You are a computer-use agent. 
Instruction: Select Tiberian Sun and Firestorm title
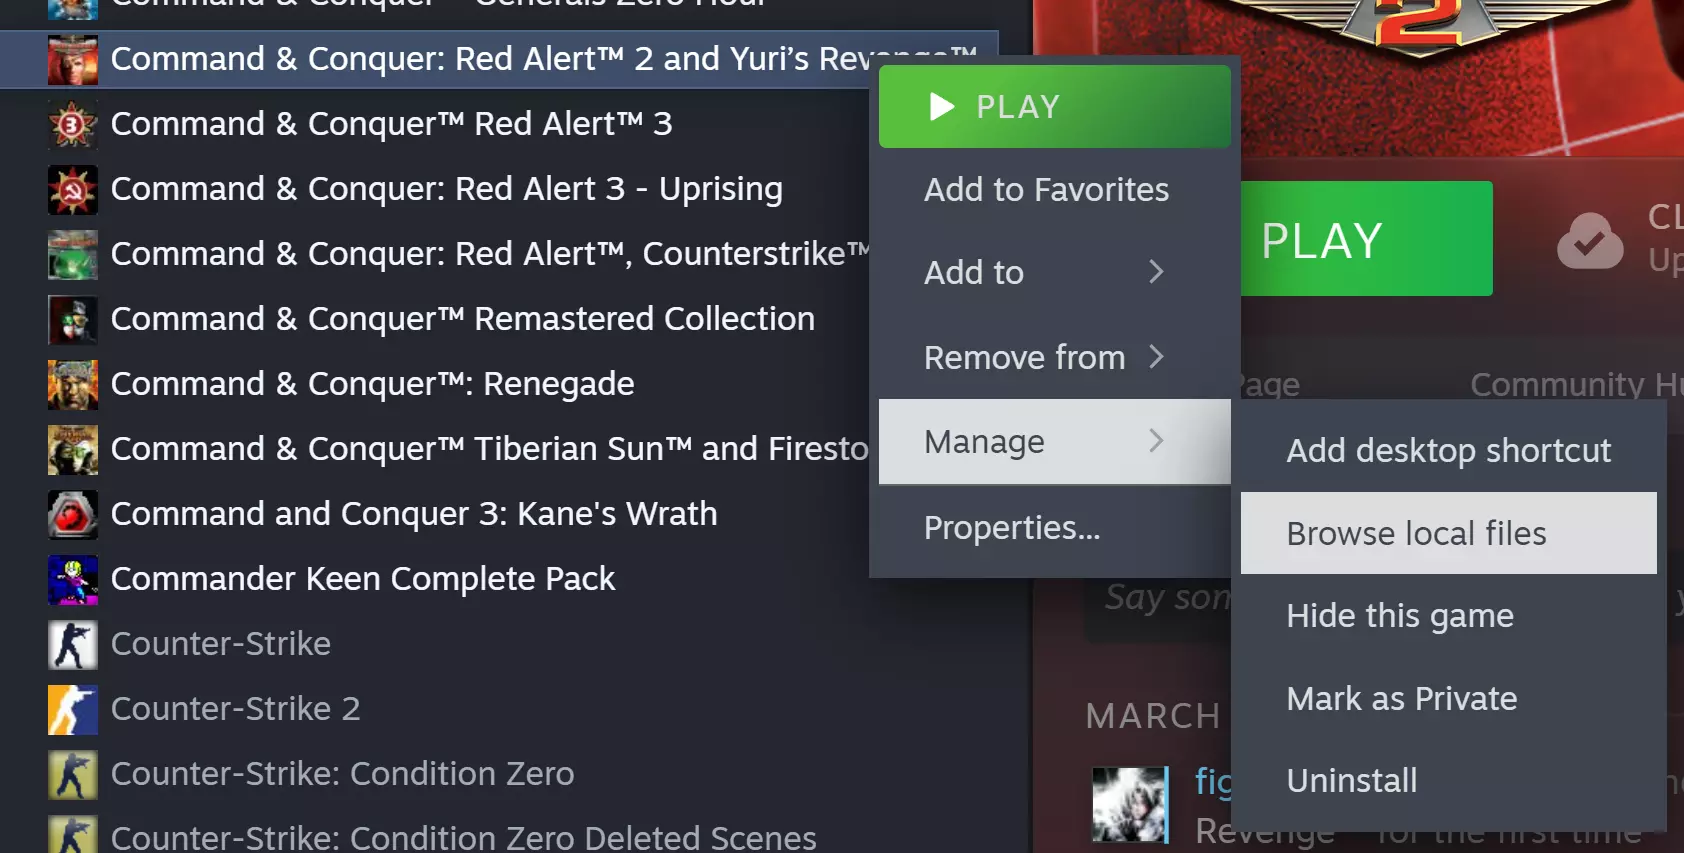tap(490, 449)
